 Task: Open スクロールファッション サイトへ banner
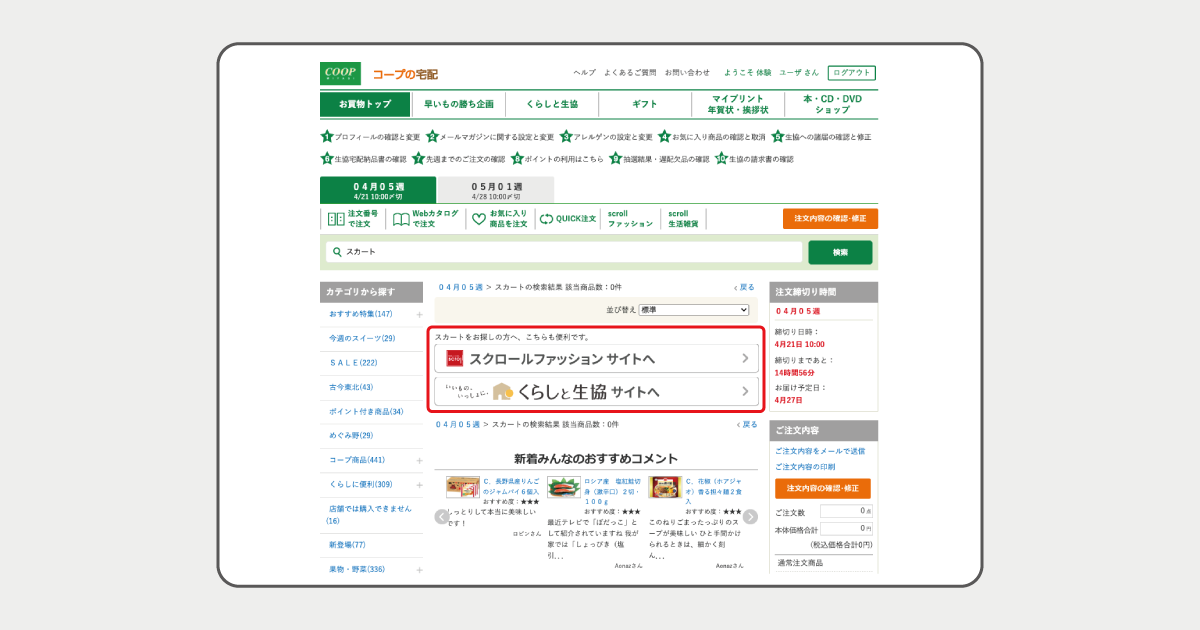point(596,358)
